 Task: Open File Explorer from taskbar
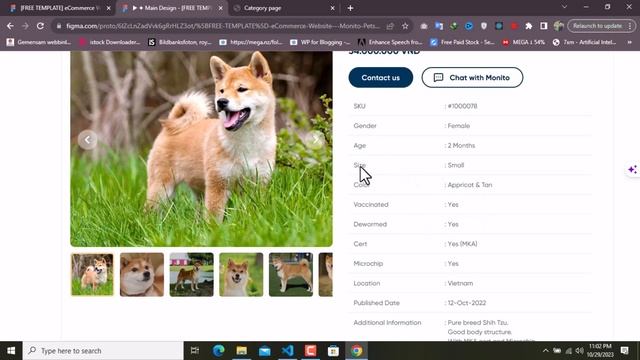[241, 351]
